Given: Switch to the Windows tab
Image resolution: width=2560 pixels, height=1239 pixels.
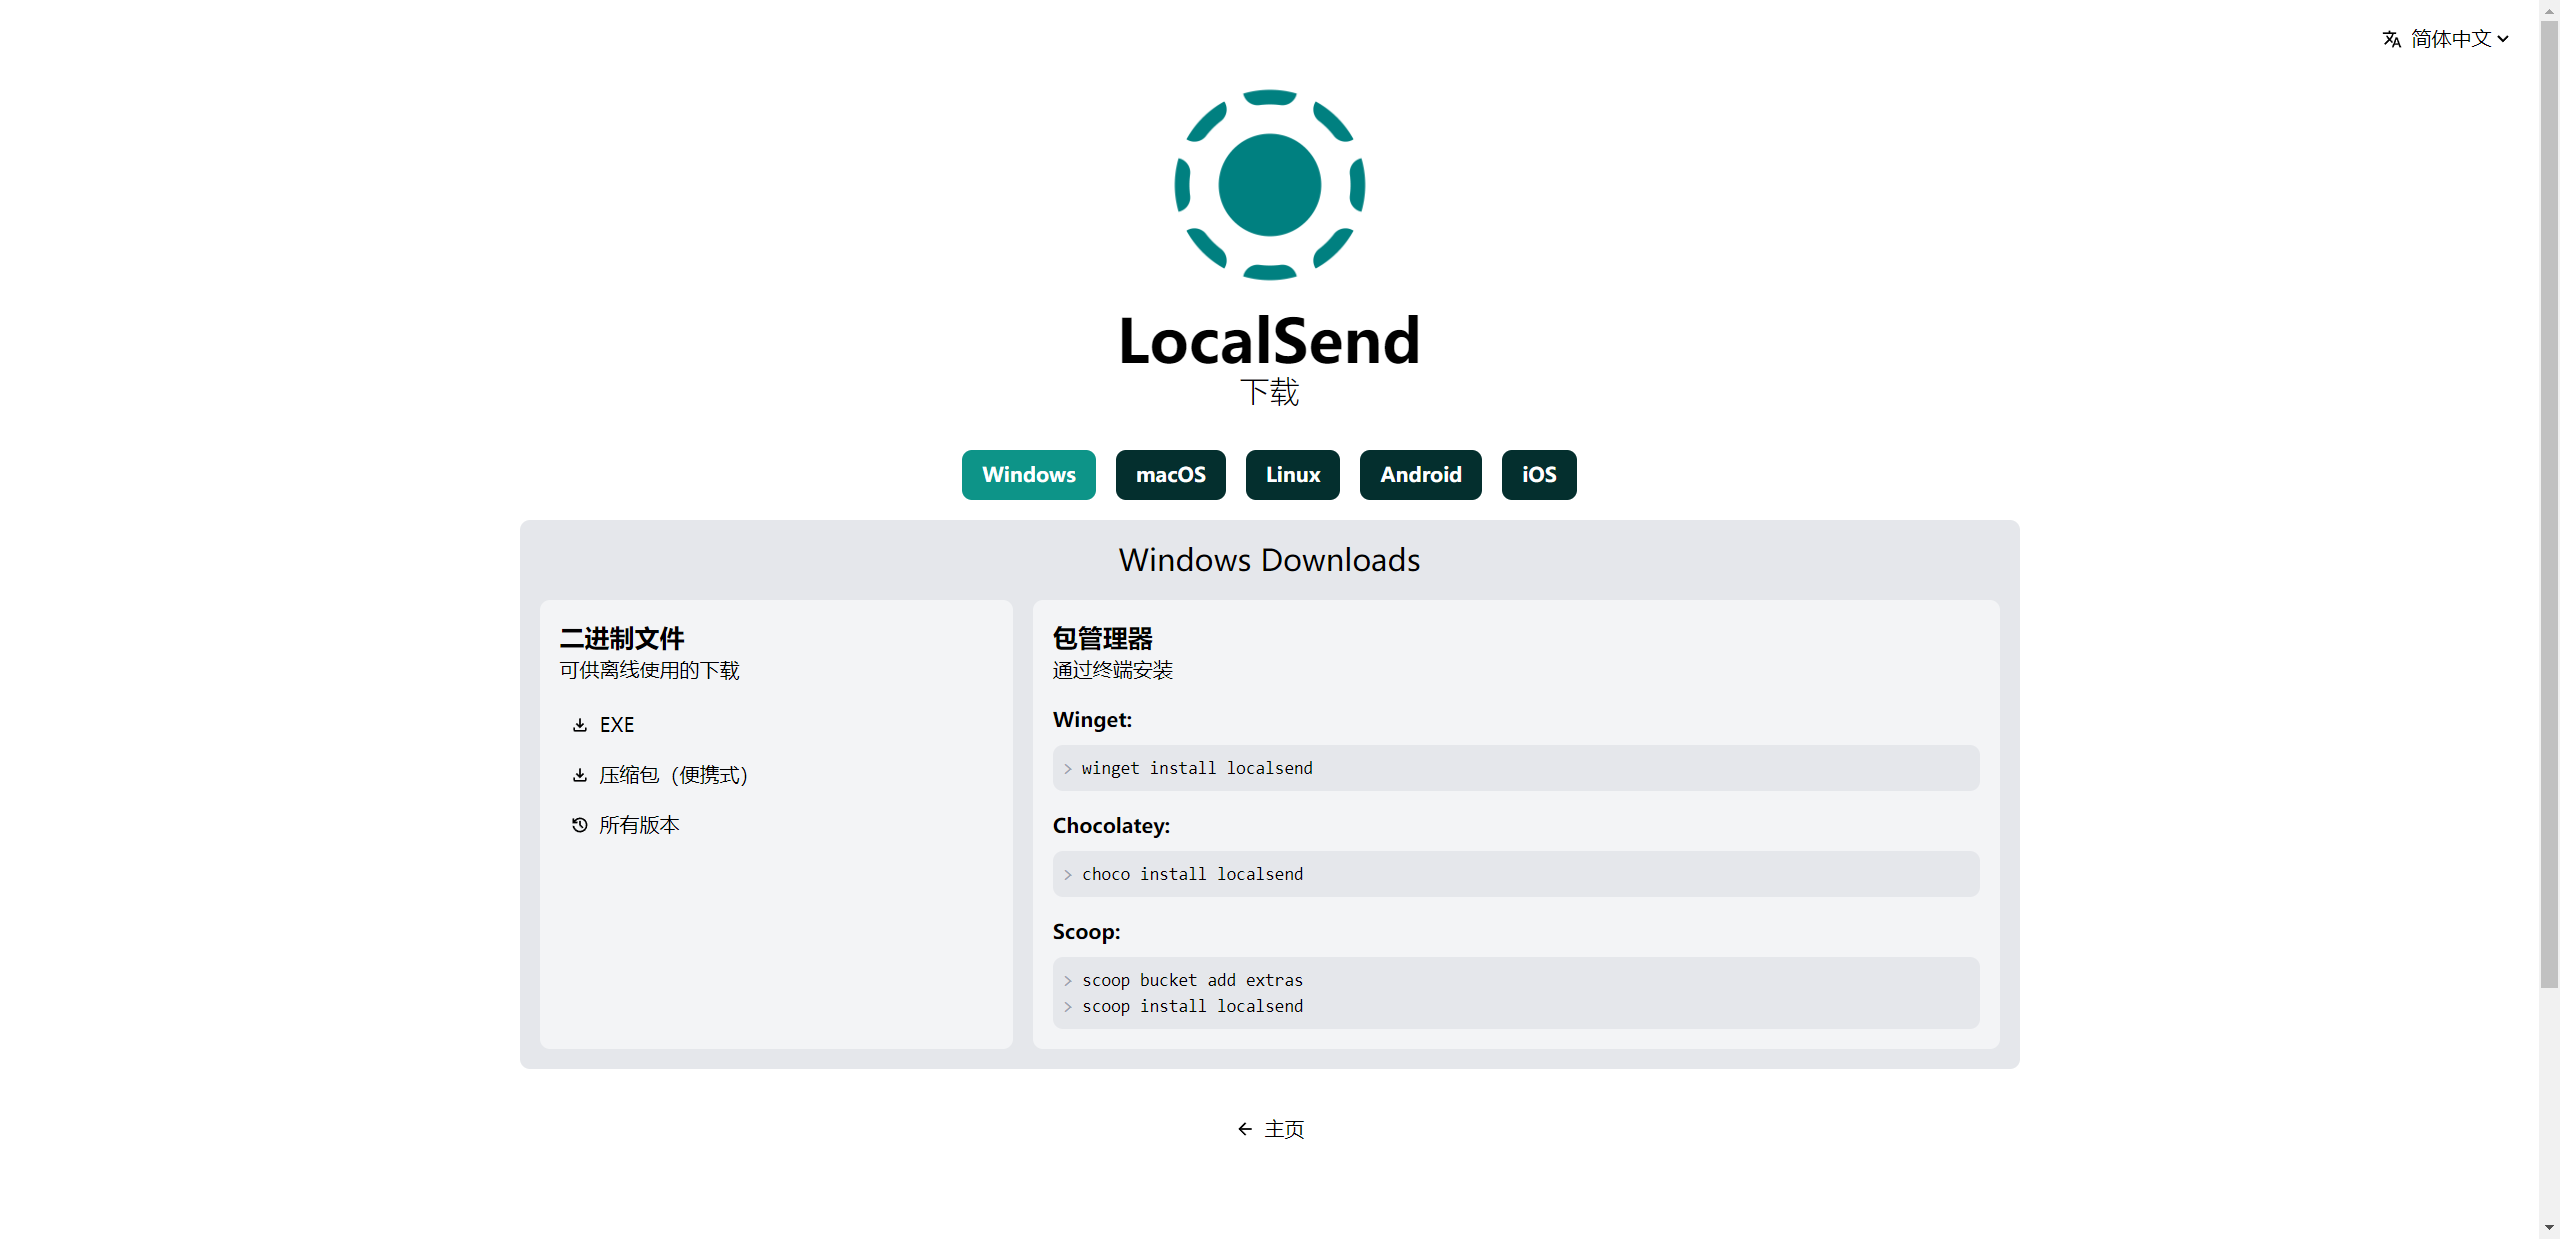Looking at the screenshot, I should pyautogui.click(x=1028, y=475).
